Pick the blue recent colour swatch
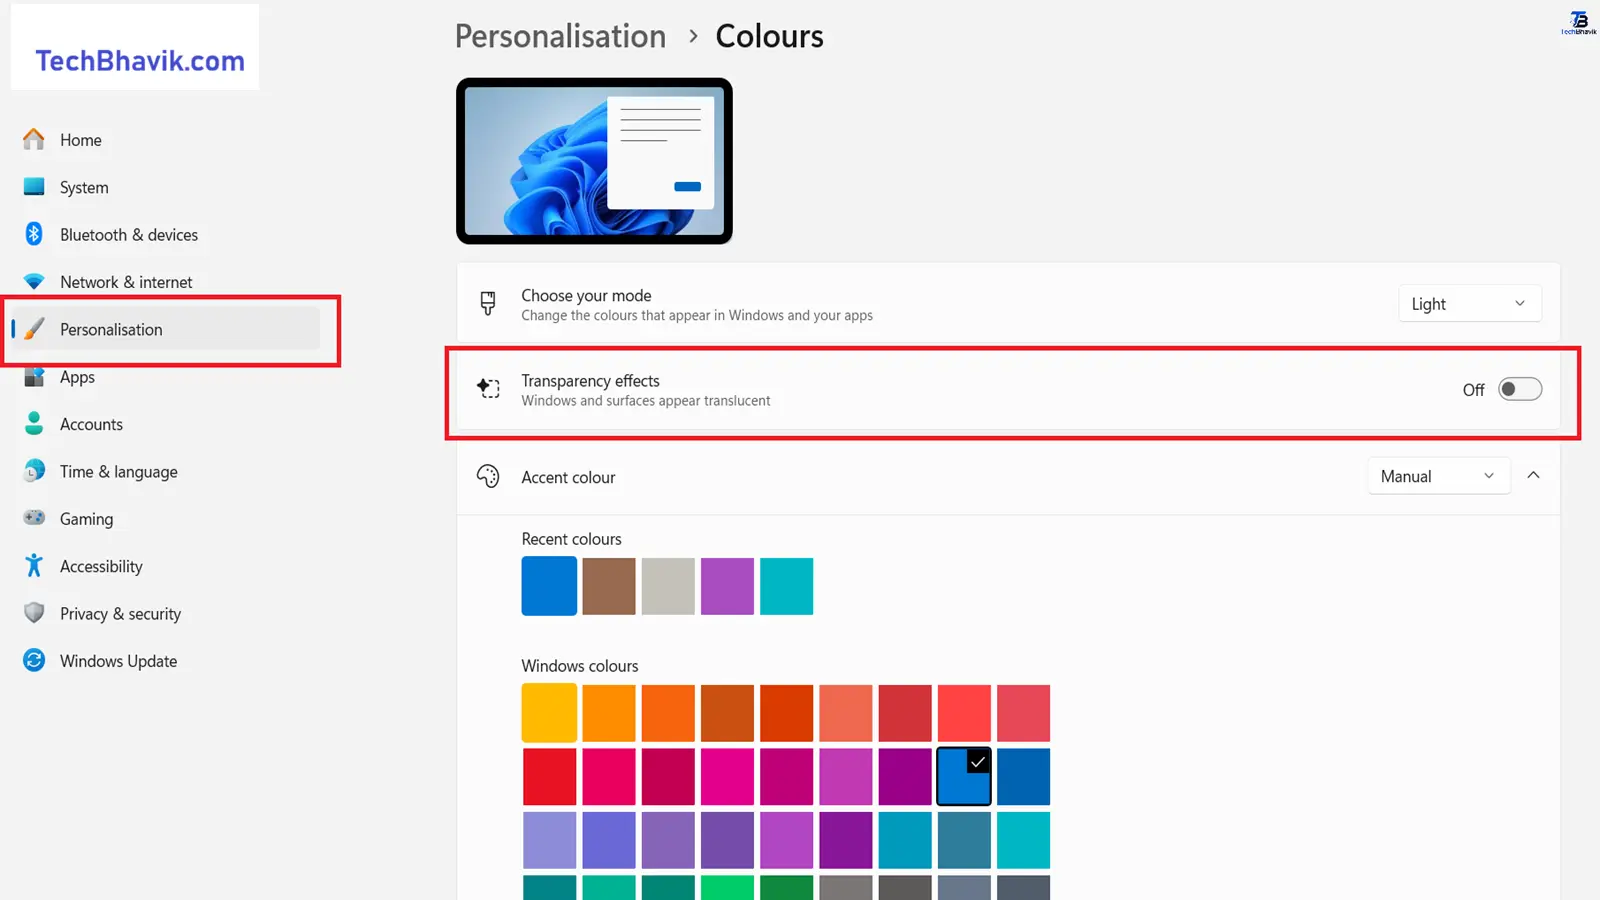The image size is (1600, 900). pos(549,586)
